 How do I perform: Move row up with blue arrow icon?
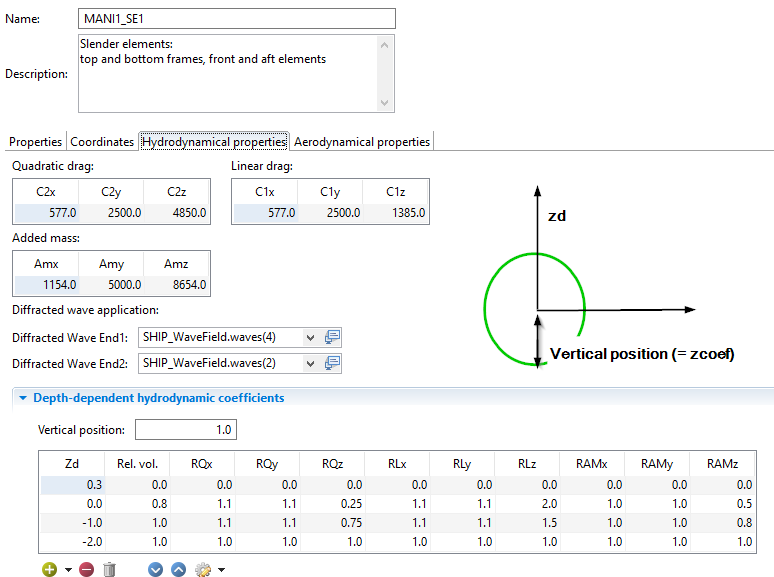pyautogui.click(x=178, y=569)
